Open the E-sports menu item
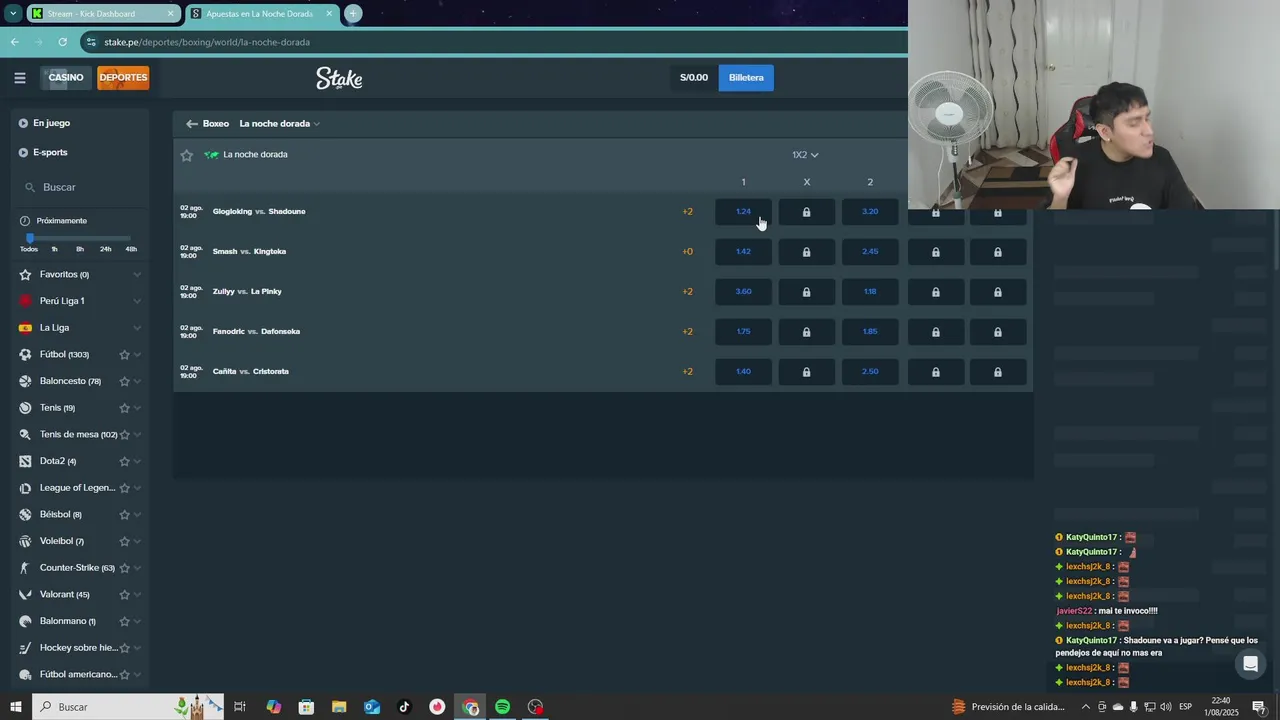The image size is (1280, 720). click(49, 152)
